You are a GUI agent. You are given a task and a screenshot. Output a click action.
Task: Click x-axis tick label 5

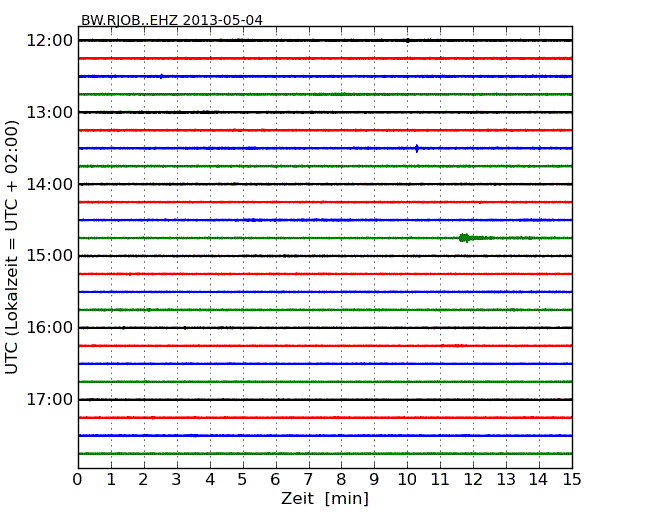coord(243,479)
